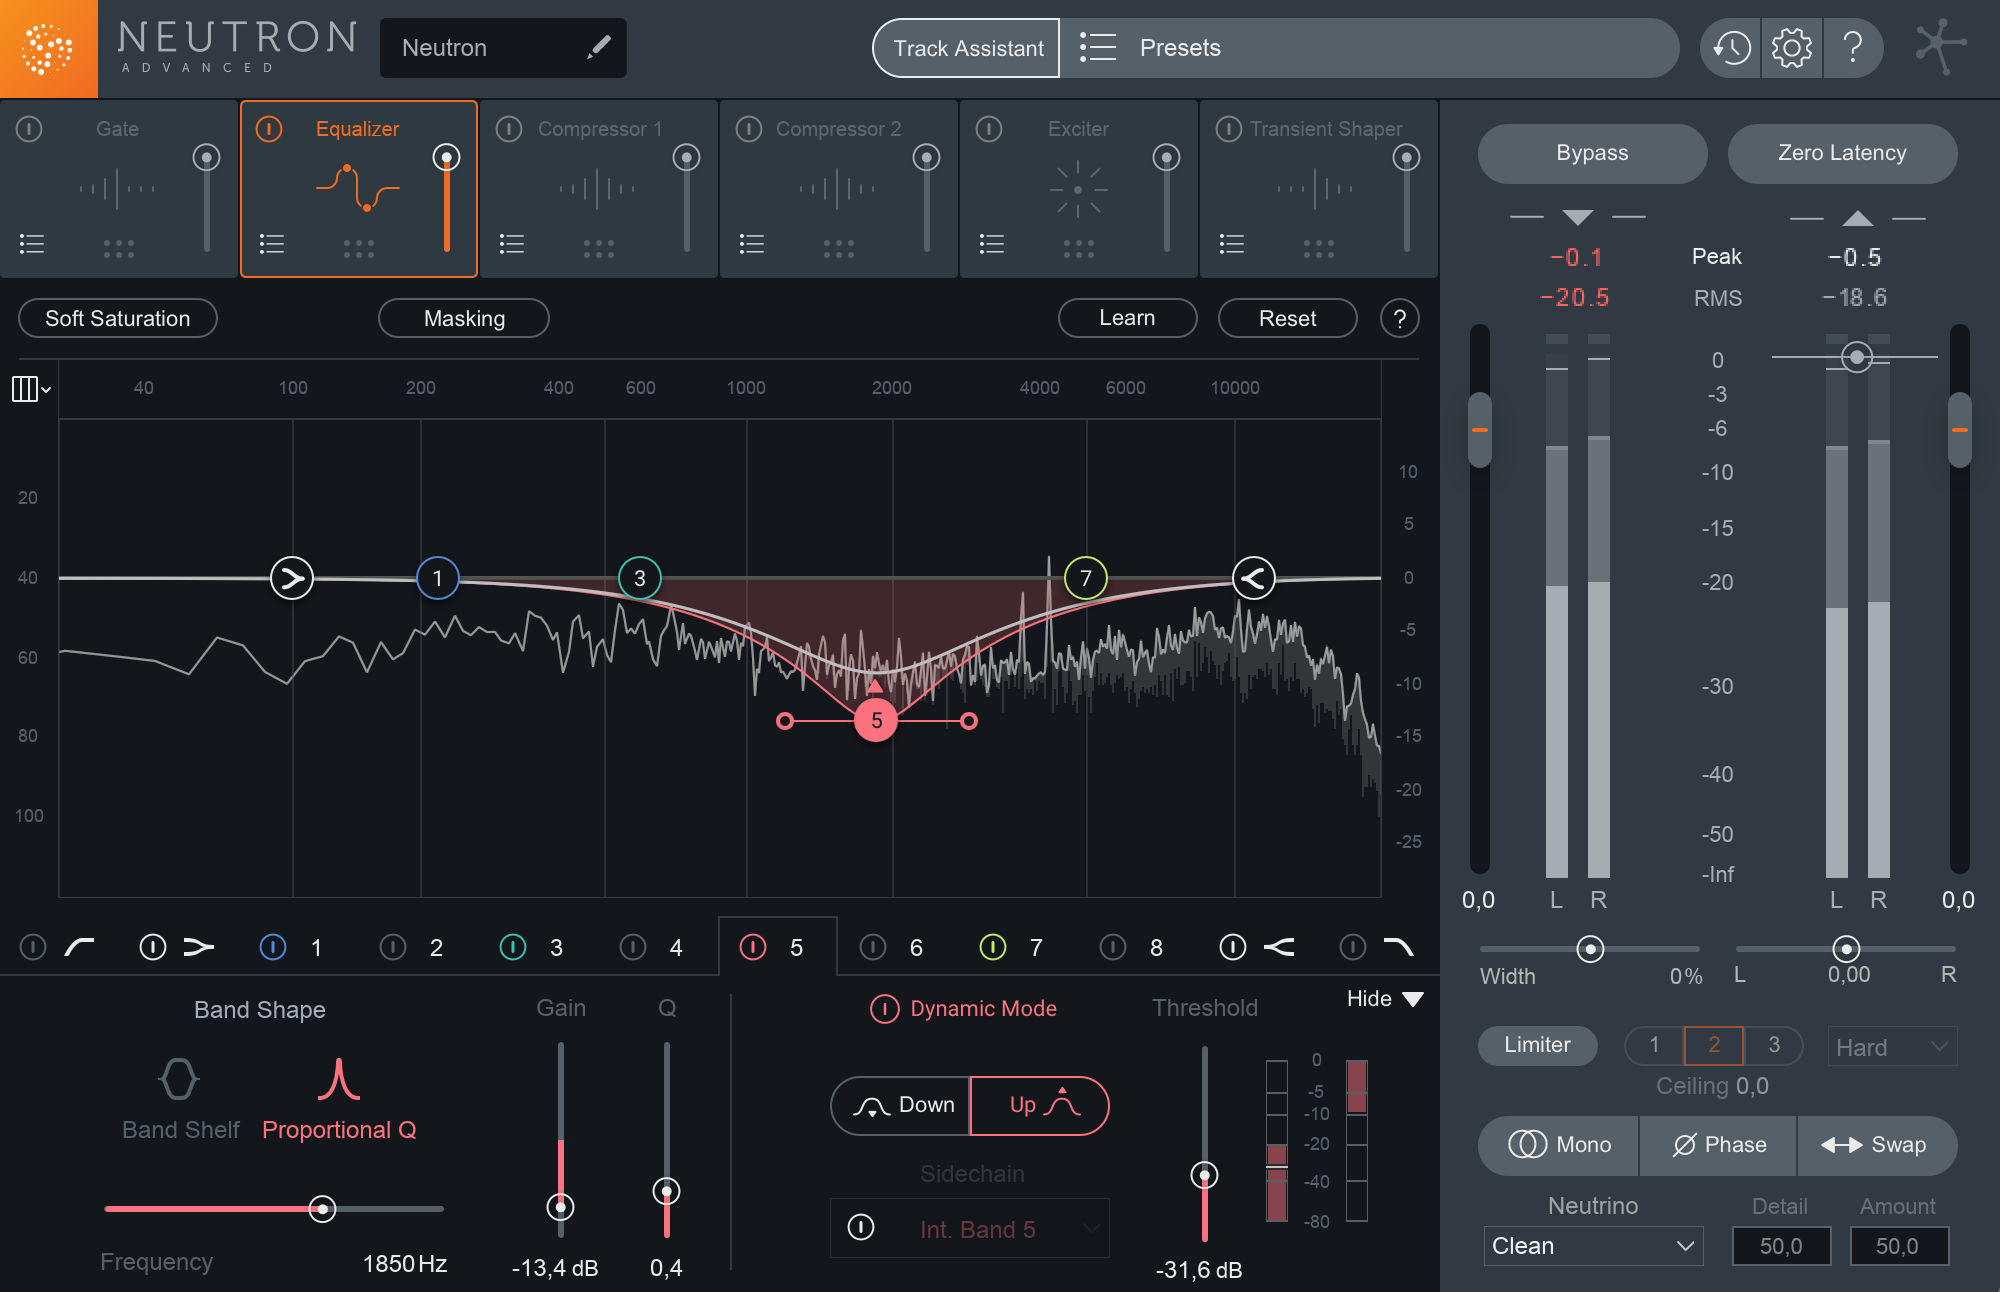The image size is (2000, 1292).
Task: Switch to the Compressor 1 tab
Action: pyautogui.click(x=598, y=128)
